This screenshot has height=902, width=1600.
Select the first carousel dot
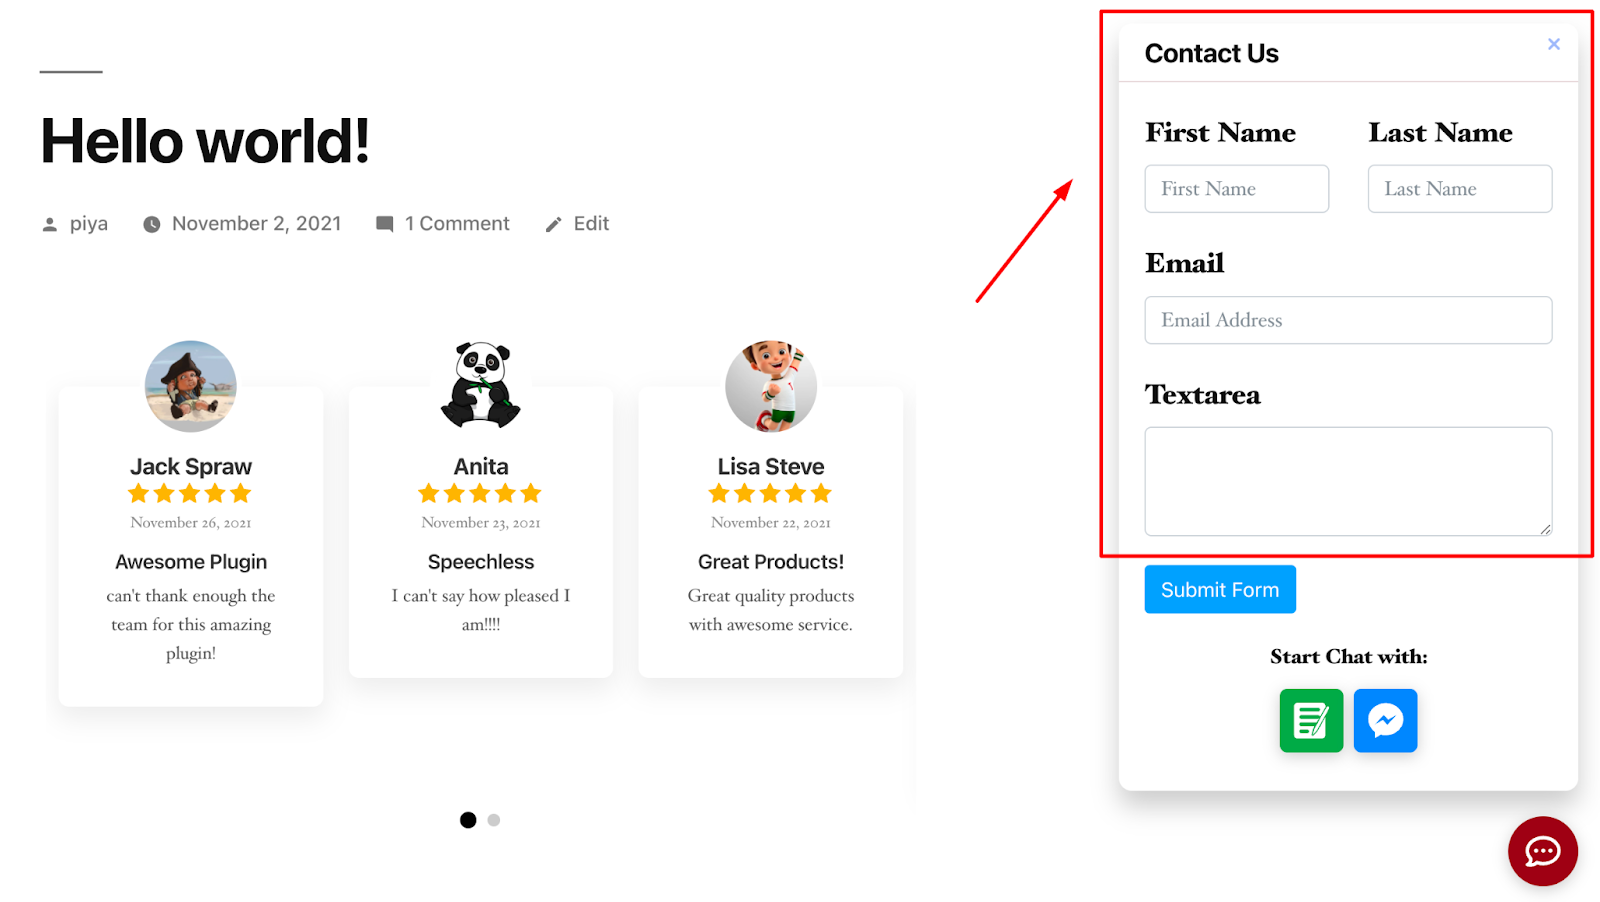[x=468, y=820]
